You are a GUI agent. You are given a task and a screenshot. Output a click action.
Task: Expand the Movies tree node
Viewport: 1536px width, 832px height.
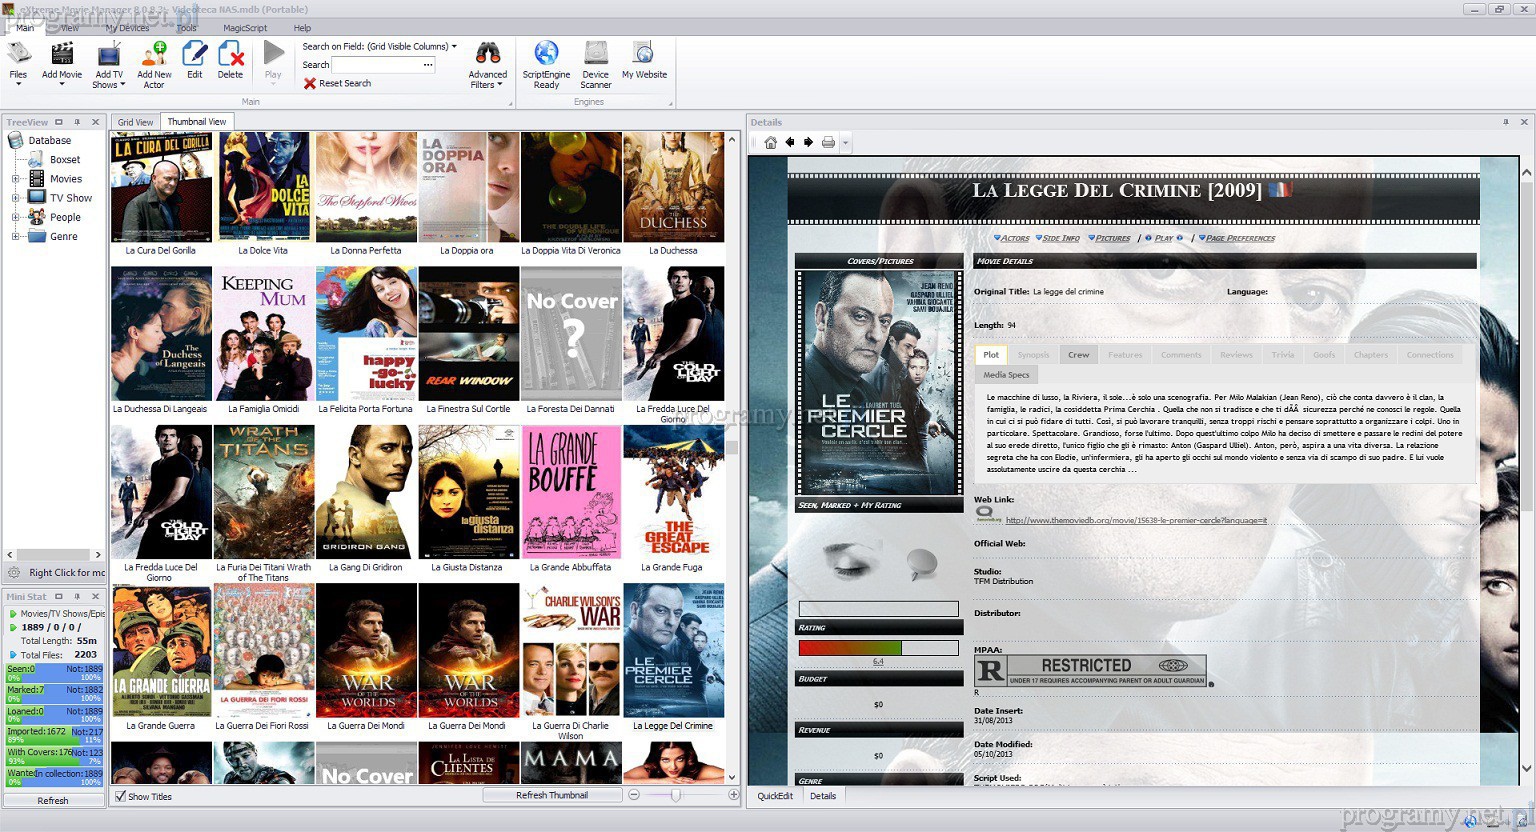point(16,179)
